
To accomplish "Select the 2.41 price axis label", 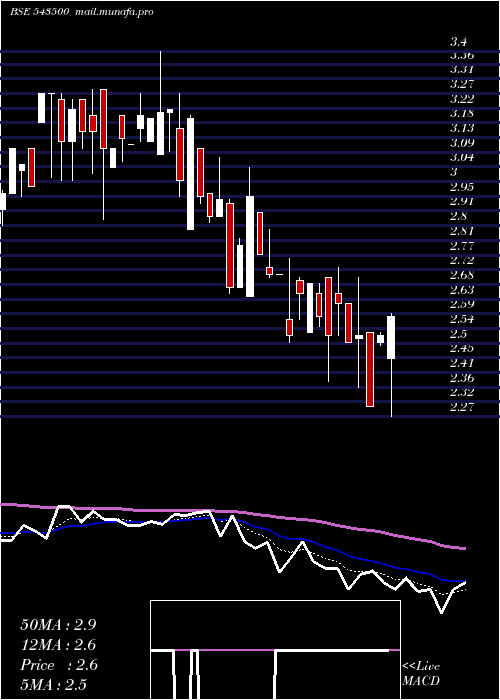I will tap(462, 363).
